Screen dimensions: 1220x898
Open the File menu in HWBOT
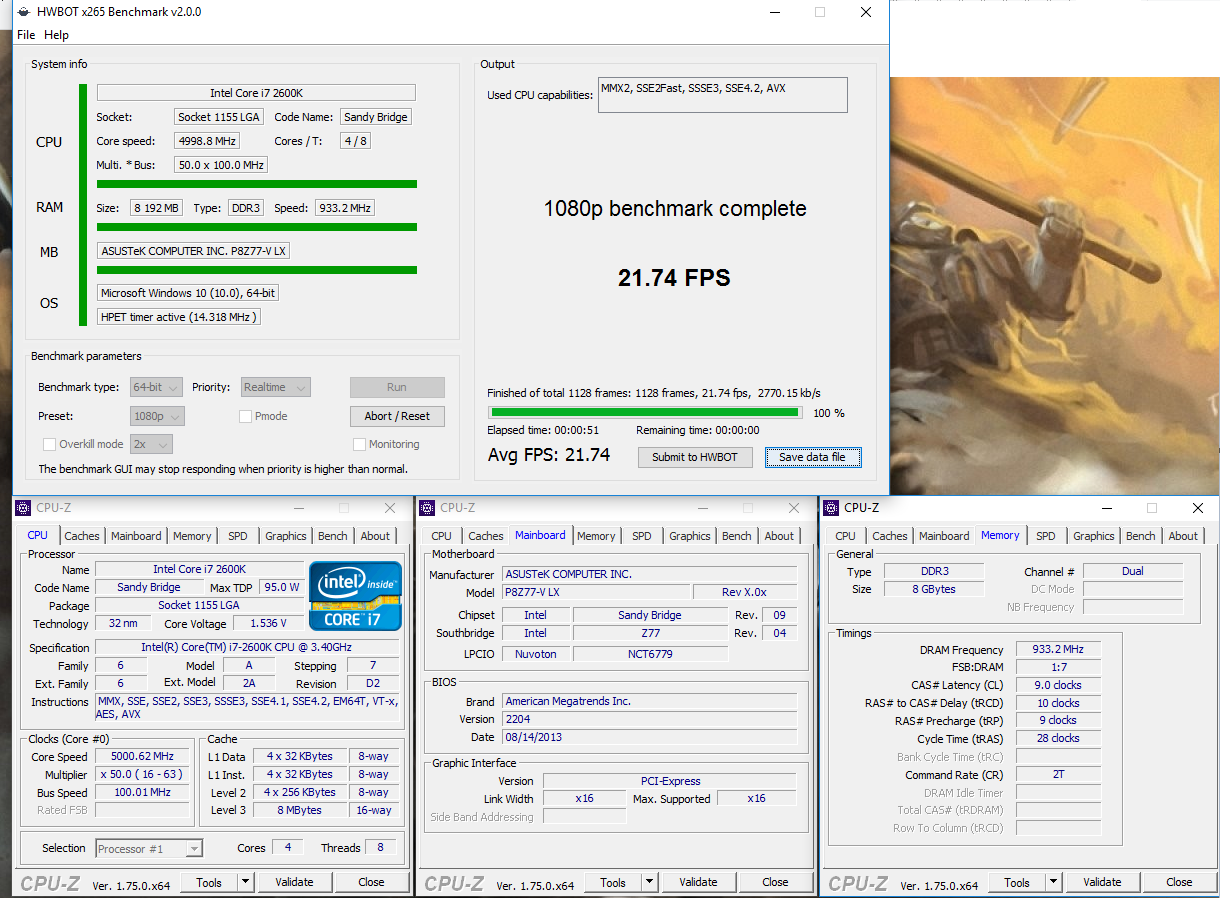(x=26, y=35)
